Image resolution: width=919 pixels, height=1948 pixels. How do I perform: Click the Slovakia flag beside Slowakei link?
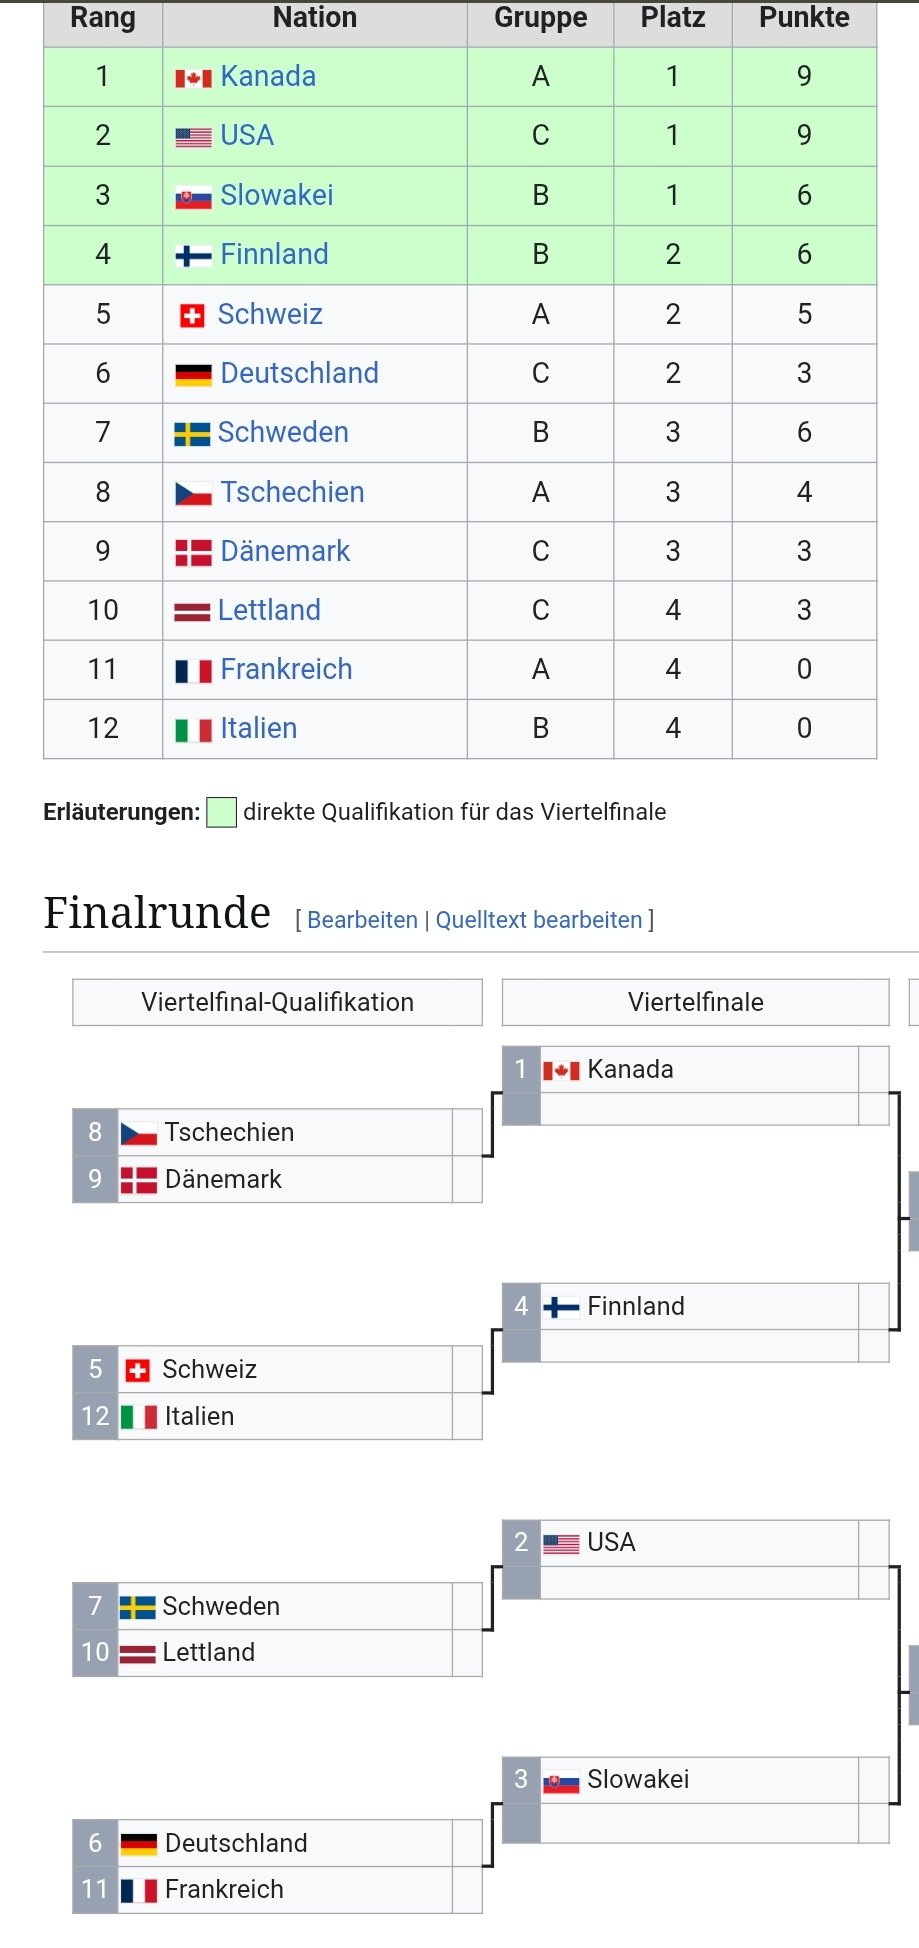(x=193, y=197)
